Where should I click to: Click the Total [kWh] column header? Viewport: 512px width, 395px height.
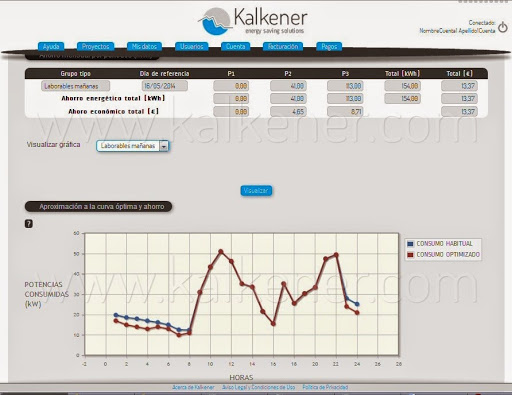[x=402, y=74]
